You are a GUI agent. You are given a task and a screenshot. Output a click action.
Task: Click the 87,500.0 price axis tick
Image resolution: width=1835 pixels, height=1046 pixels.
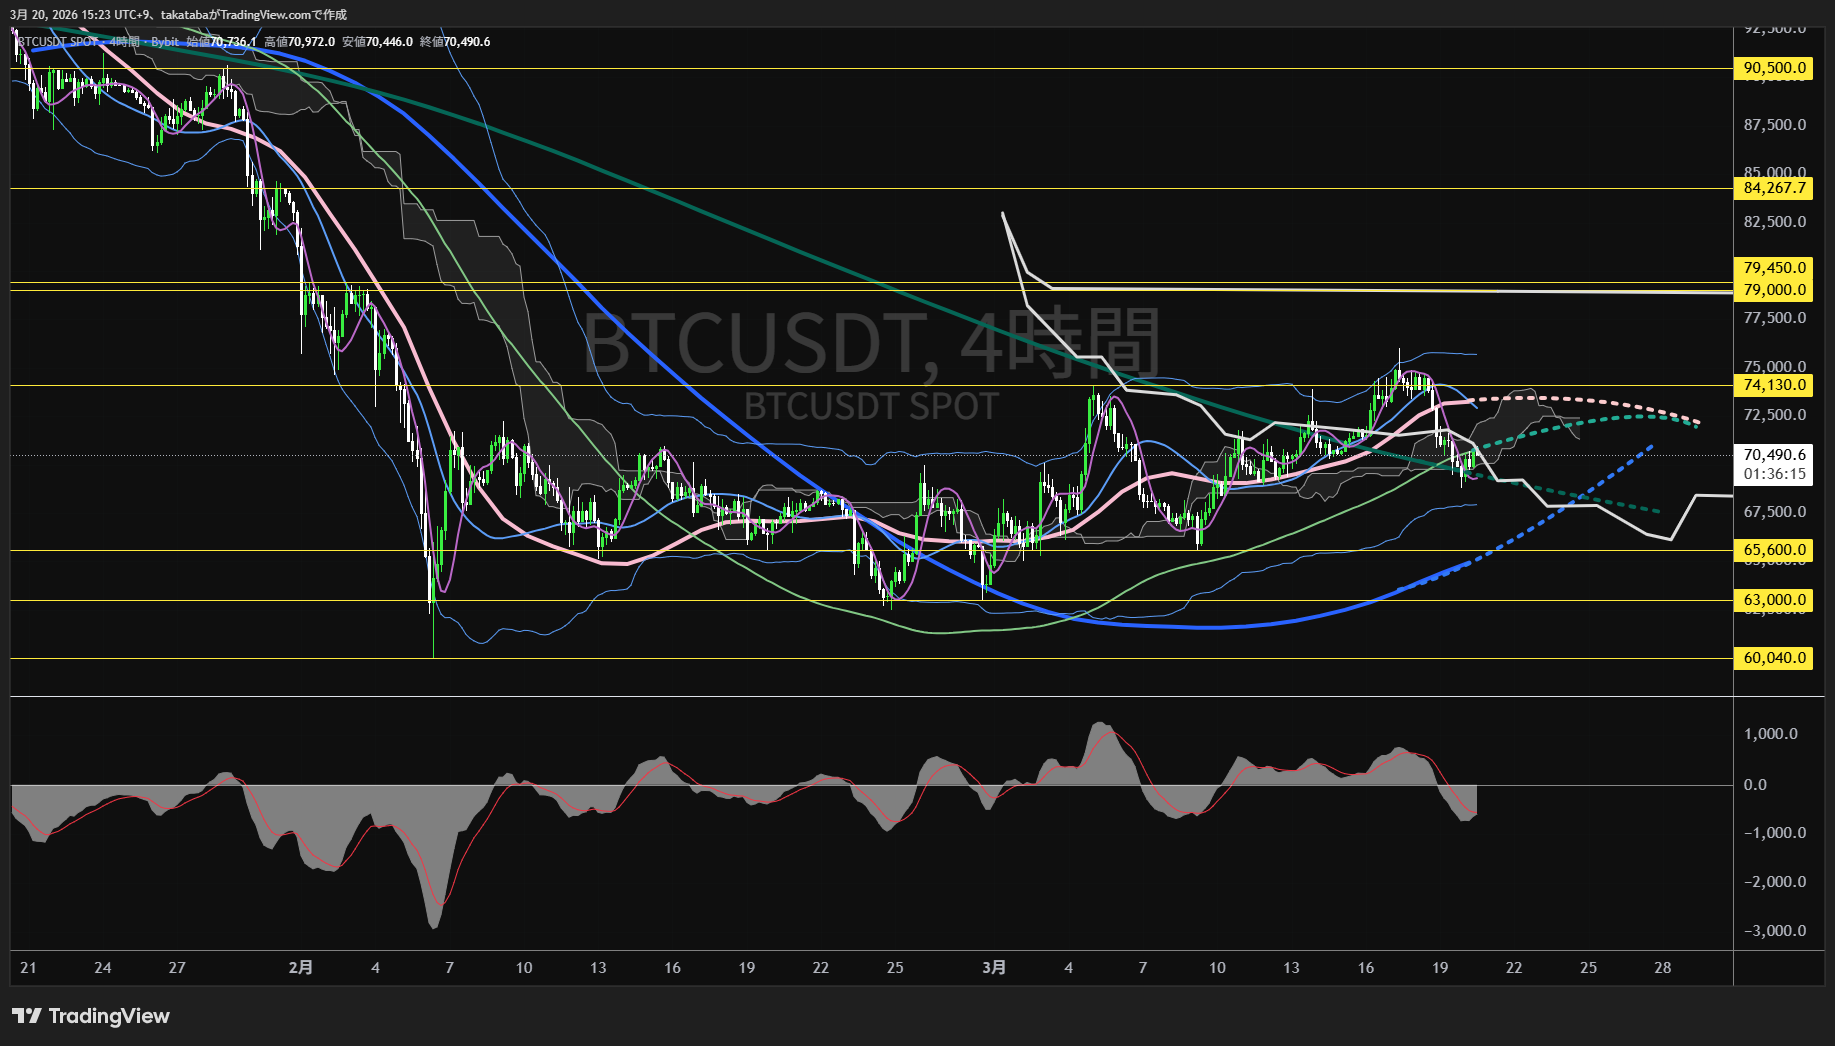[x=1774, y=125]
